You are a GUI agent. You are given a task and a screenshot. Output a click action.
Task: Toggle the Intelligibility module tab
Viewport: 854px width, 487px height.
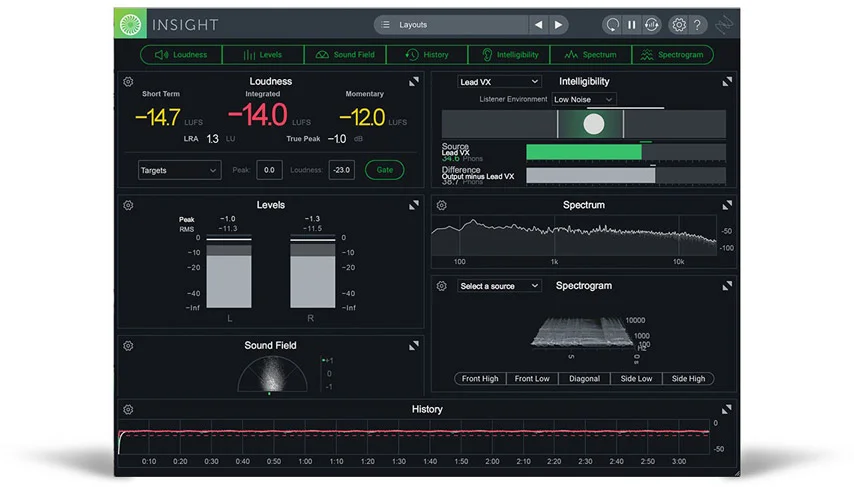point(509,54)
